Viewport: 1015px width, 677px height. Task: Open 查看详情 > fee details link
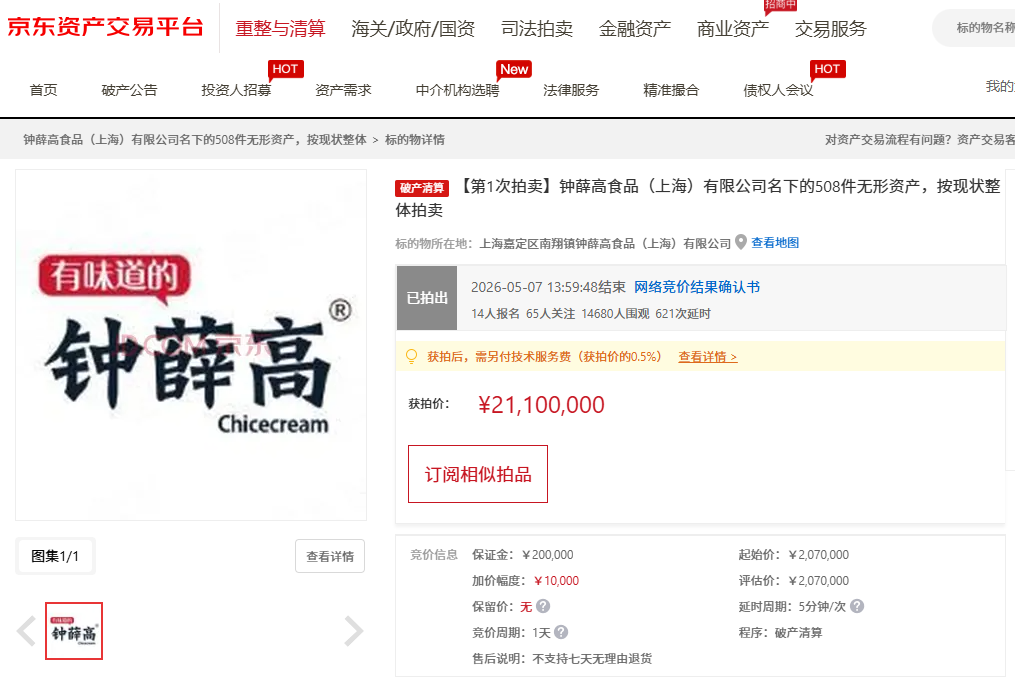click(x=708, y=357)
